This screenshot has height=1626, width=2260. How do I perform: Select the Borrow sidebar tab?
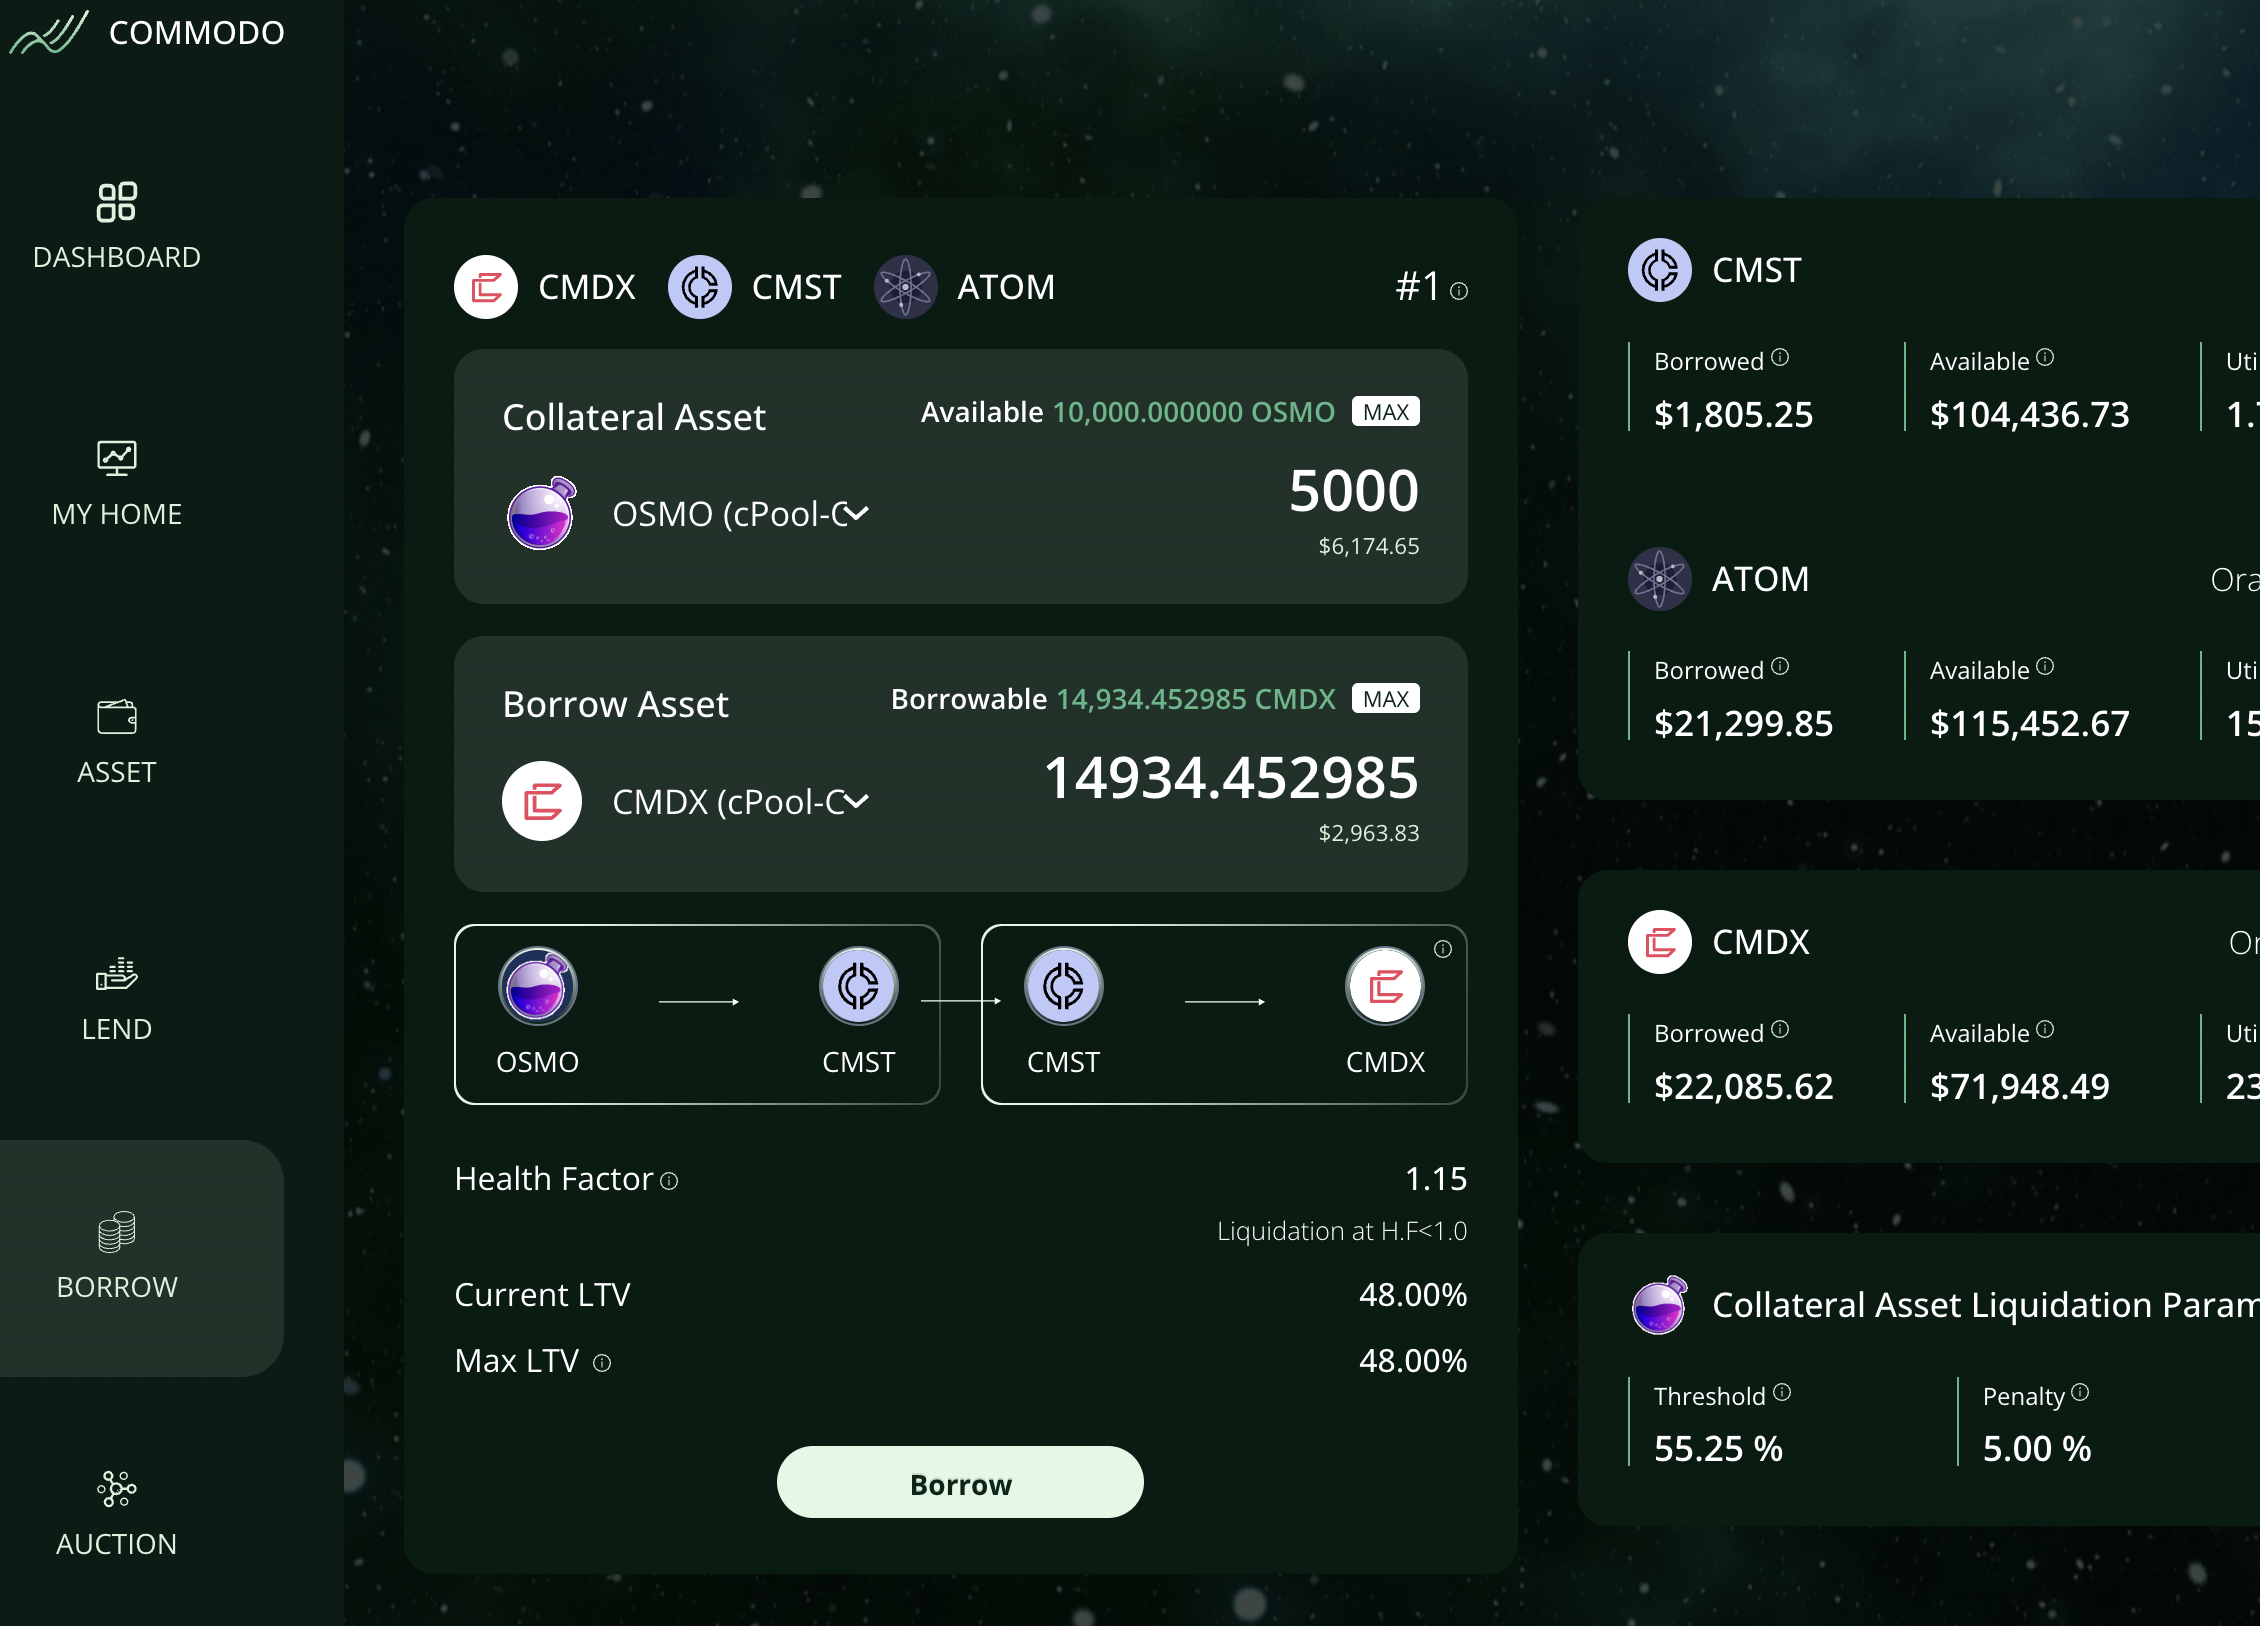[117, 1257]
